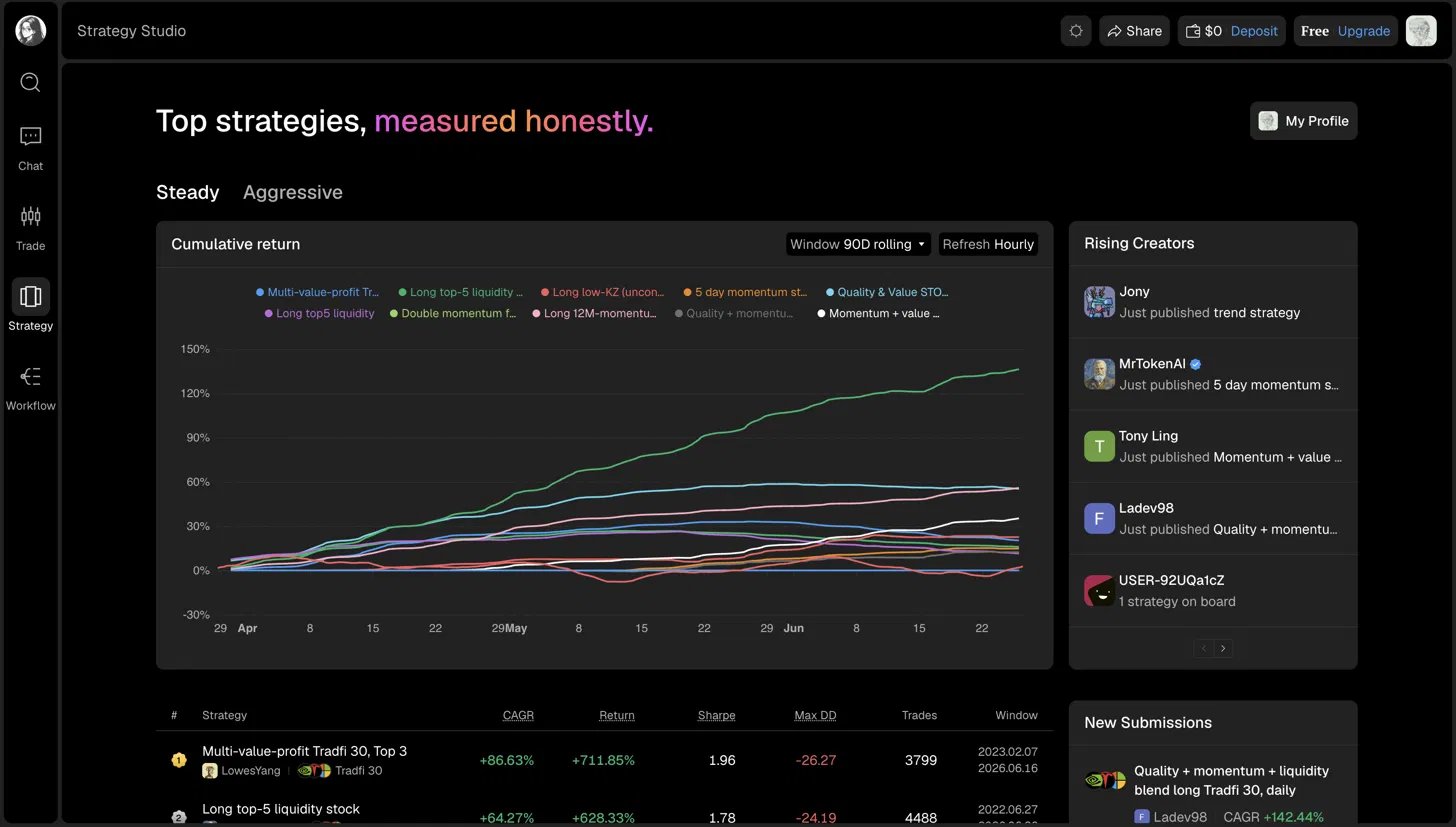Toggle the light/dark theme sun icon
Image resolution: width=1456 pixels, height=827 pixels.
pos(1076,31)
